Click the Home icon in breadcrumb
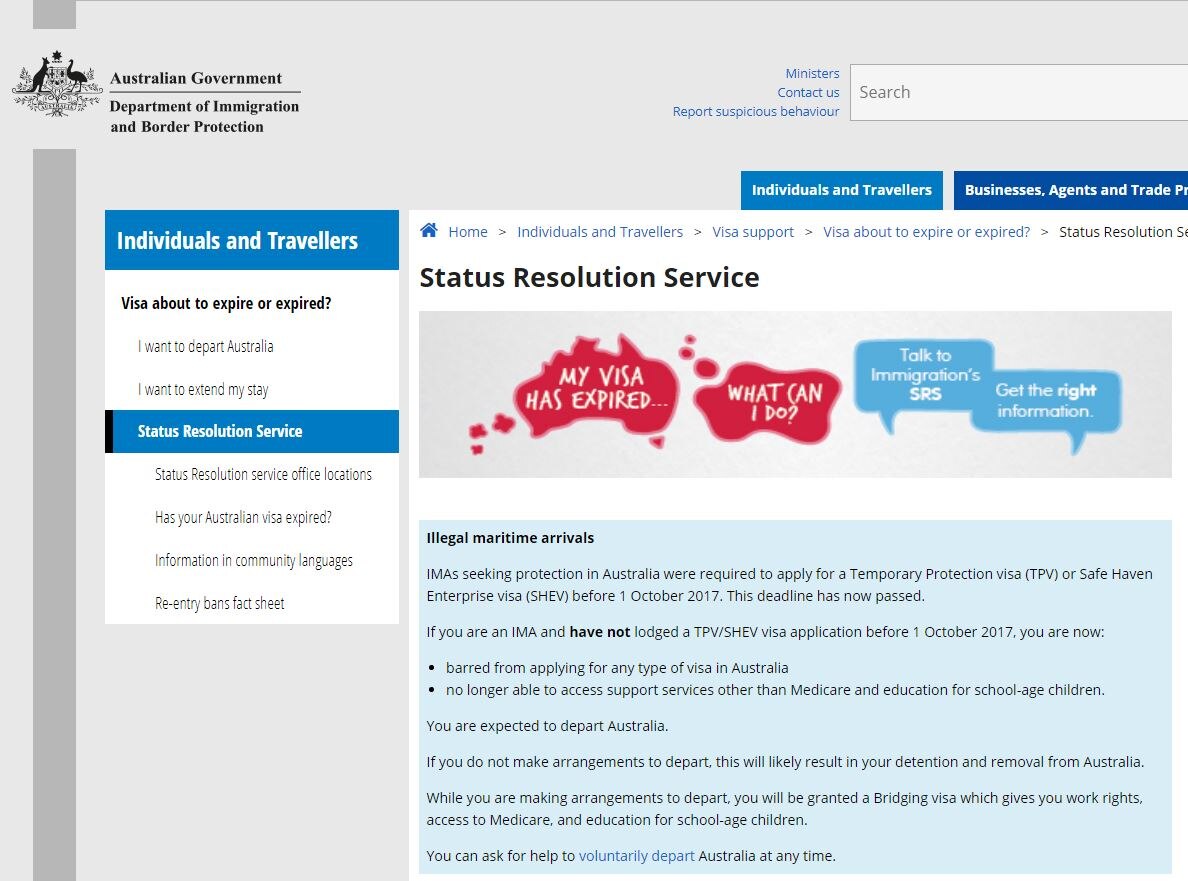This screenshot has width=1188, height=881. point(429,231)
